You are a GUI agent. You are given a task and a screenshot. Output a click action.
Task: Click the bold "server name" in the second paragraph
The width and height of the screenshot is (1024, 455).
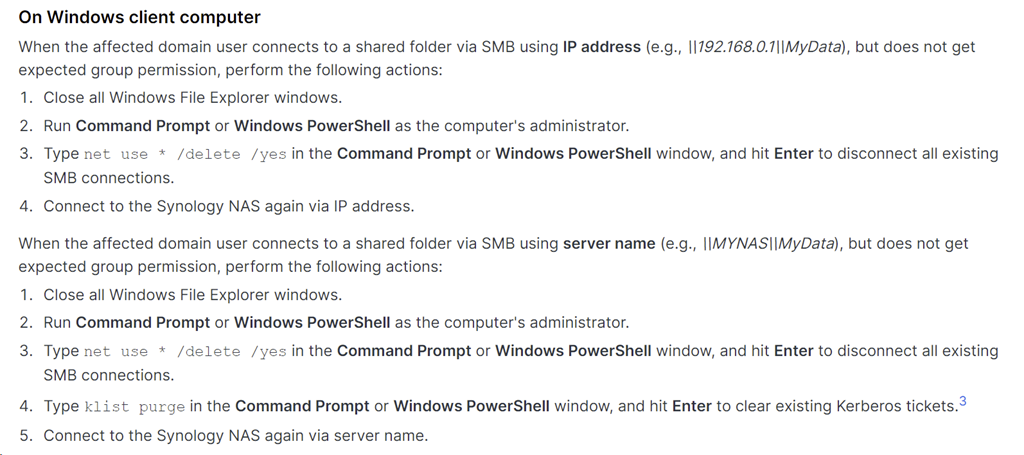(x=608, y=244)
